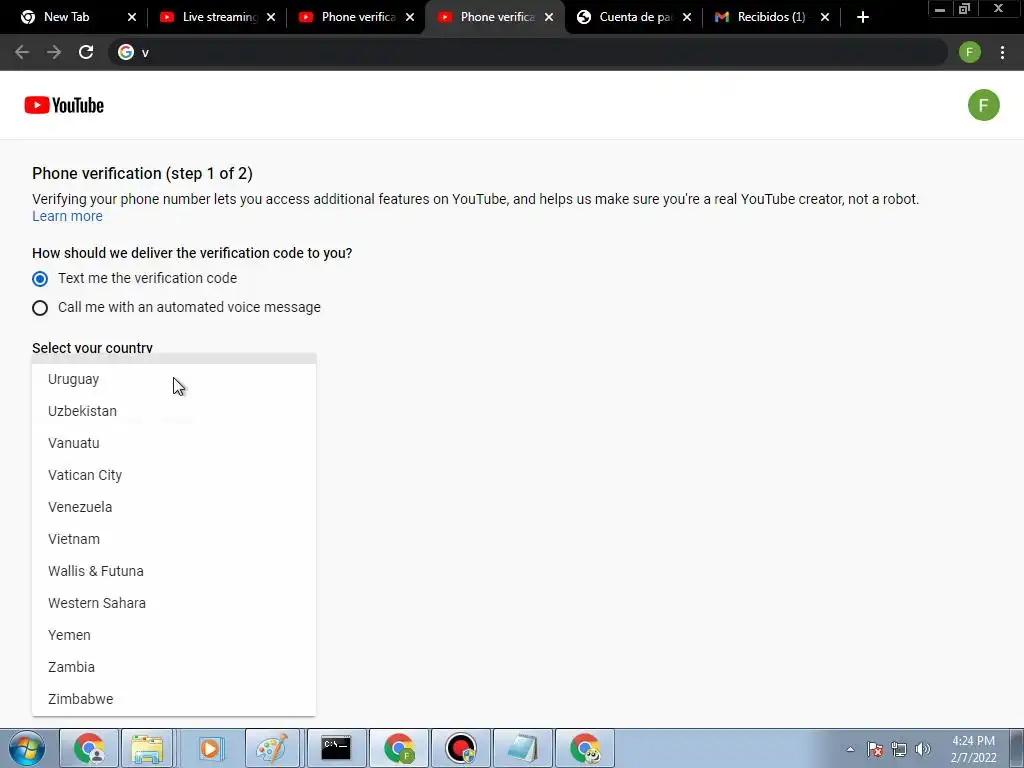This screenshot has height=768, width=1024.
Task: Choose Zimbabwe from the country list
Action: coord(174,699)
